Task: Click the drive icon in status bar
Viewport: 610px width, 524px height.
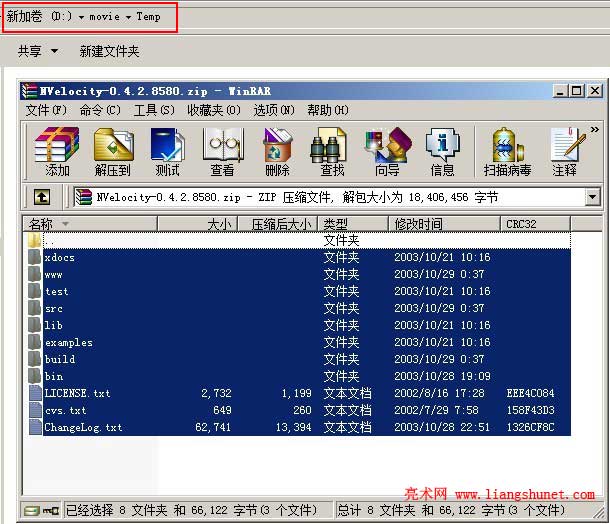Action: pos(33,510)
